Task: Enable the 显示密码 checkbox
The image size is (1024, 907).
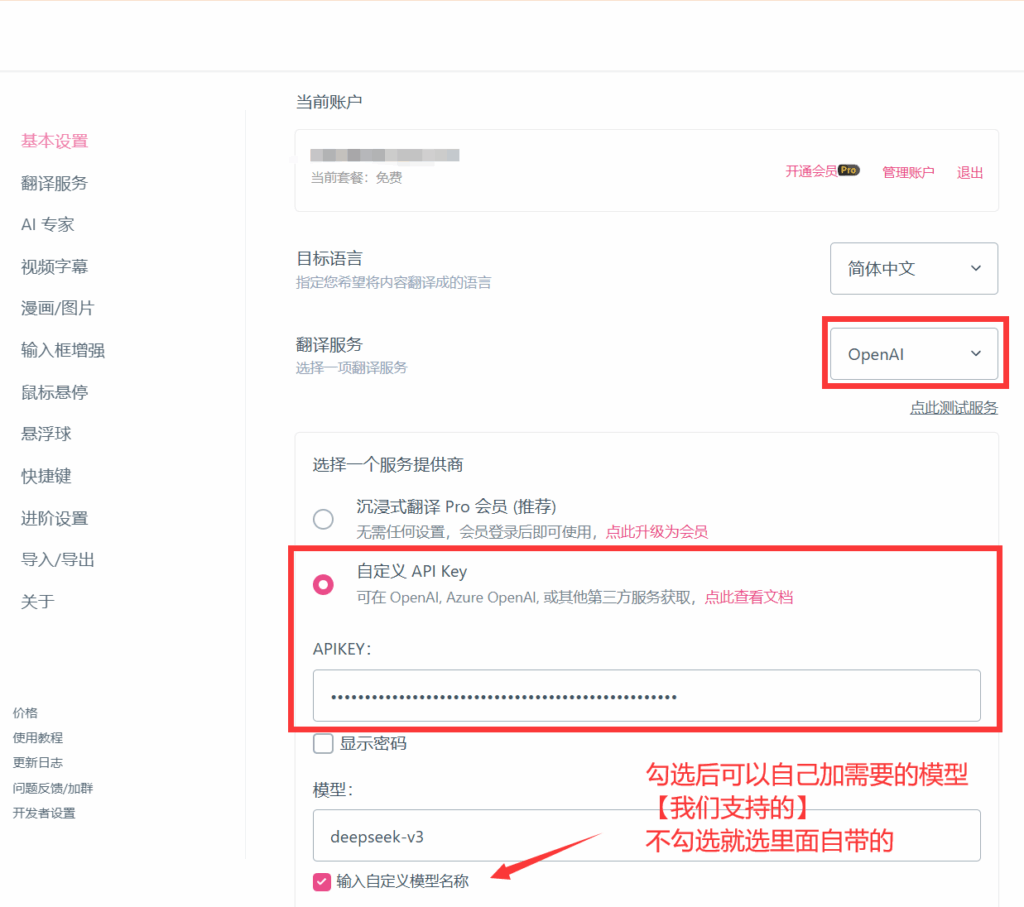Action: click(324, 744)
